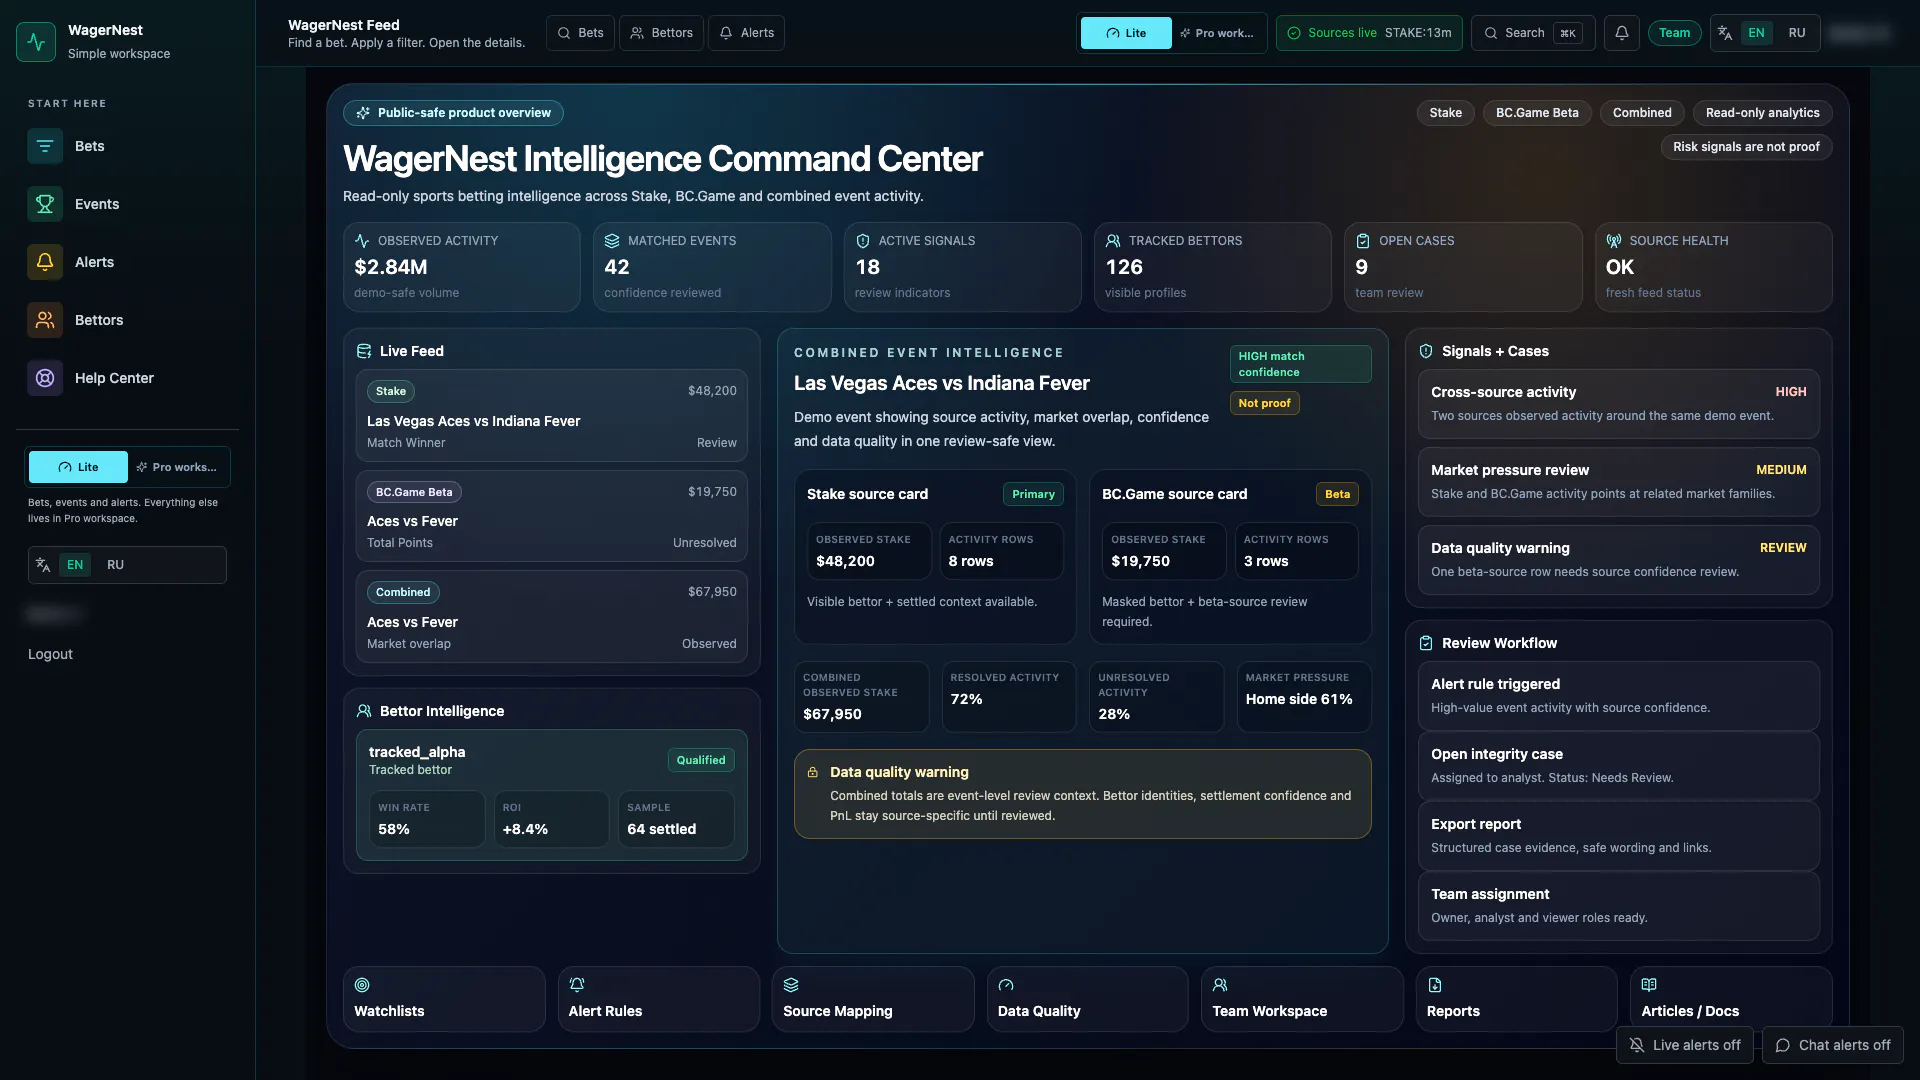Open the Search box

pos(1533,33)
